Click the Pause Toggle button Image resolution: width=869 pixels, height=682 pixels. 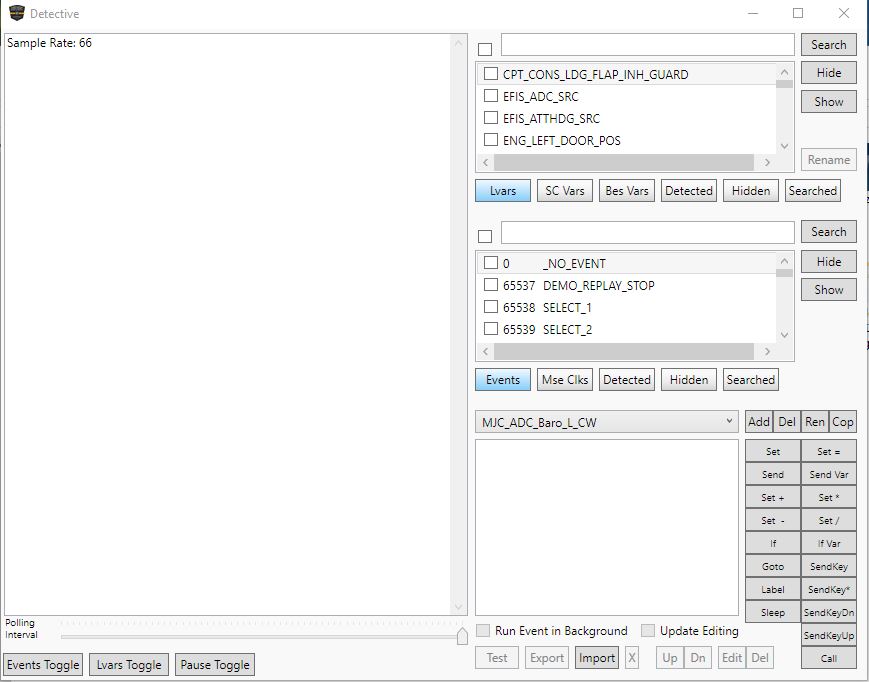tap(215, 665)
